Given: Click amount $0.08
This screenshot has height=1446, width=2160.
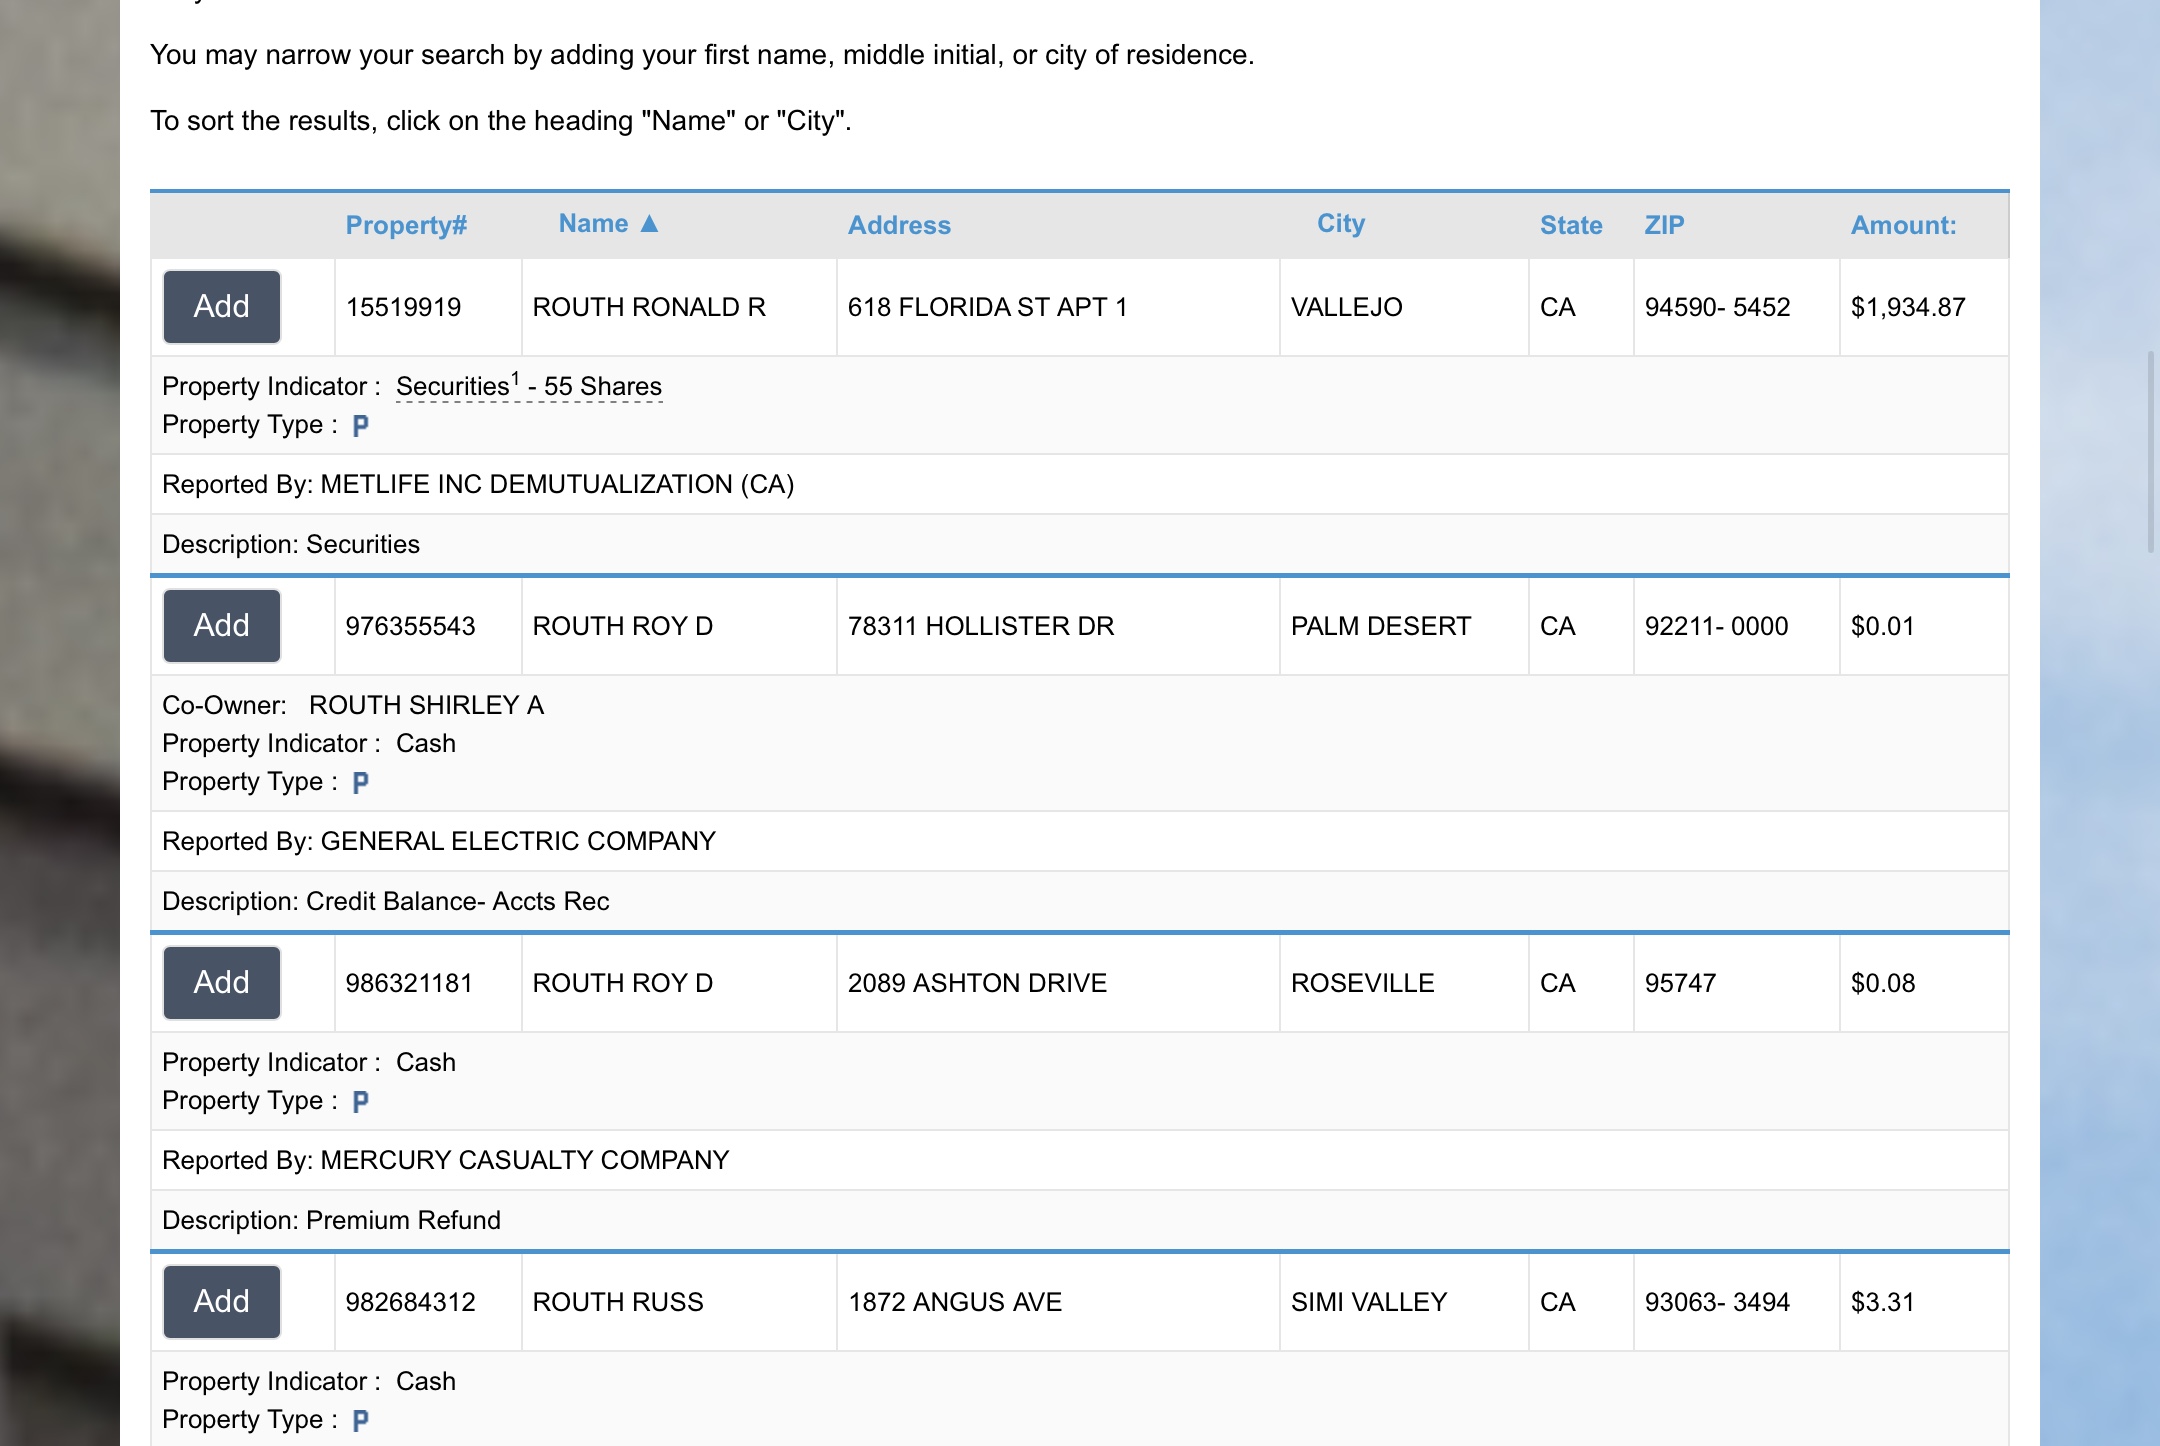Looking at the screenshot, I should click(1883, 983).
